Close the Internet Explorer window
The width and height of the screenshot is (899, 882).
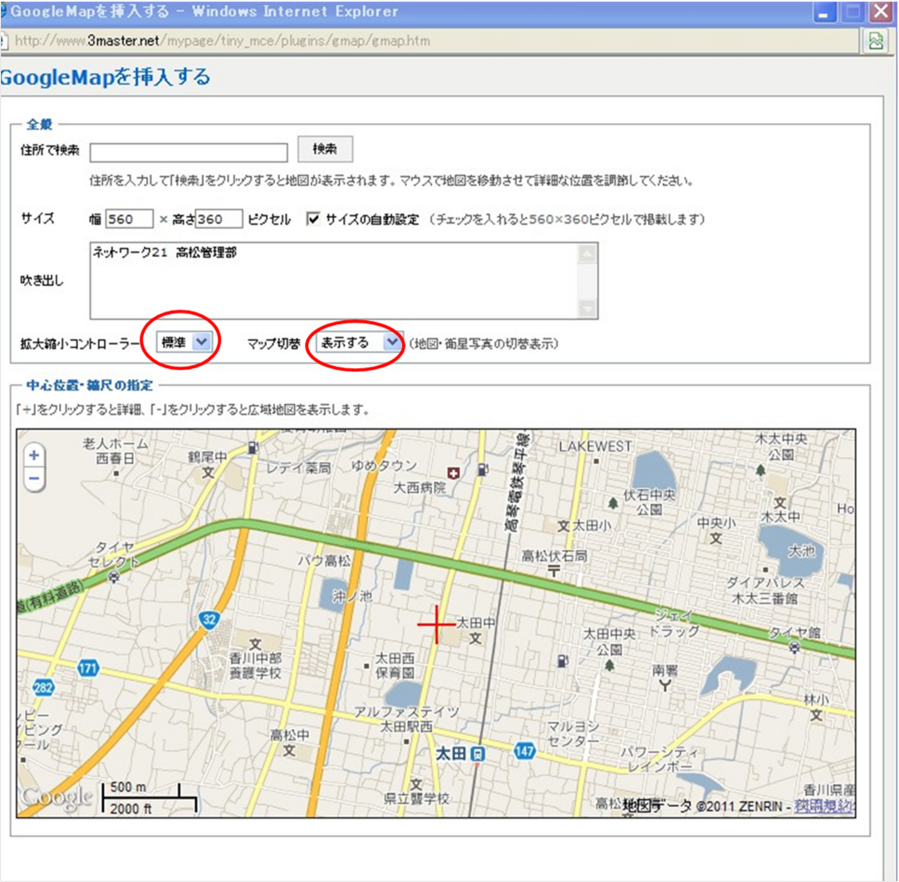881,12
